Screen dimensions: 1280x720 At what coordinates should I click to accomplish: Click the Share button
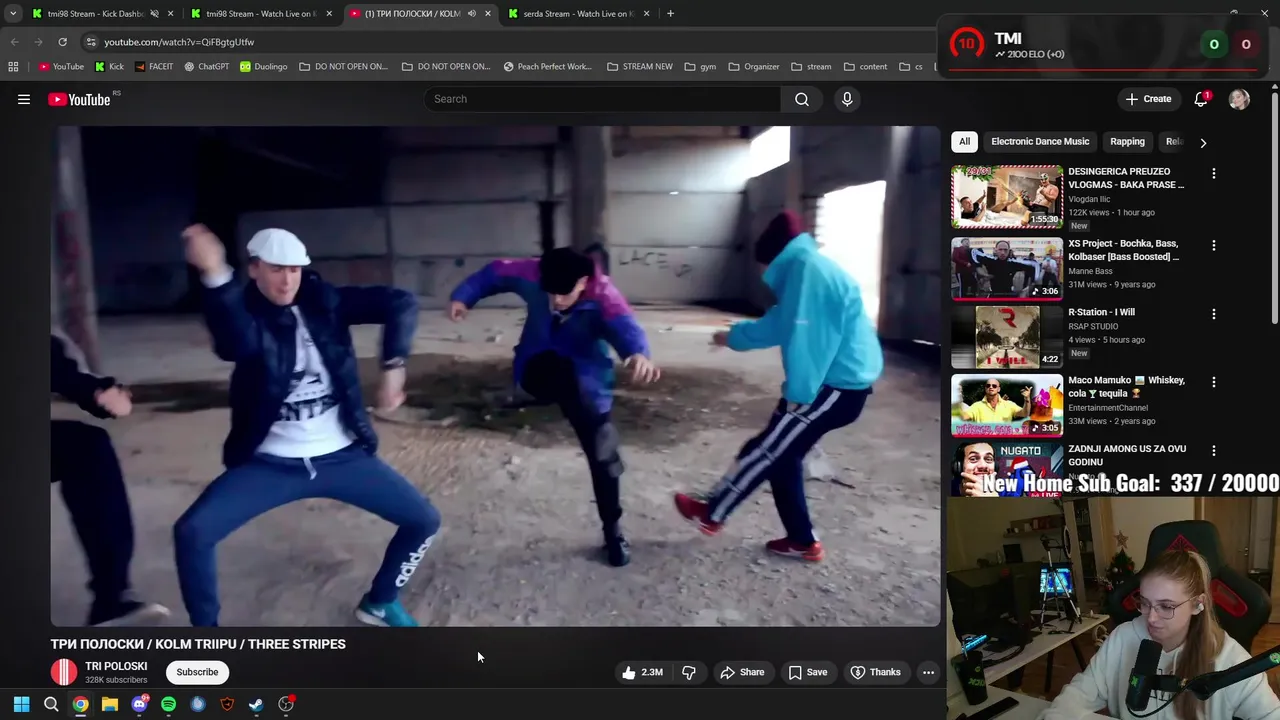[742, 672]
